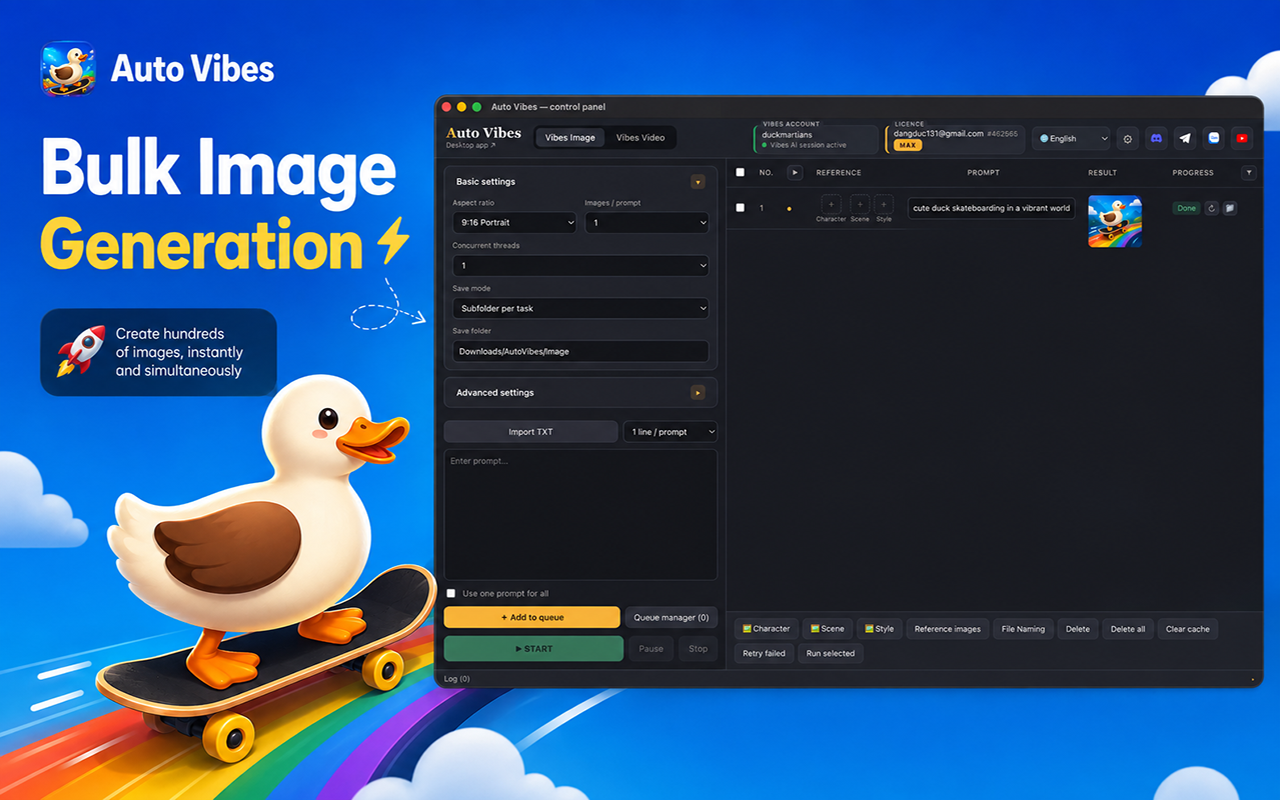Image resolution: width=1280 pixels, height=800 pixels.
Task: Click the green START button
Action: coord(533,648)
